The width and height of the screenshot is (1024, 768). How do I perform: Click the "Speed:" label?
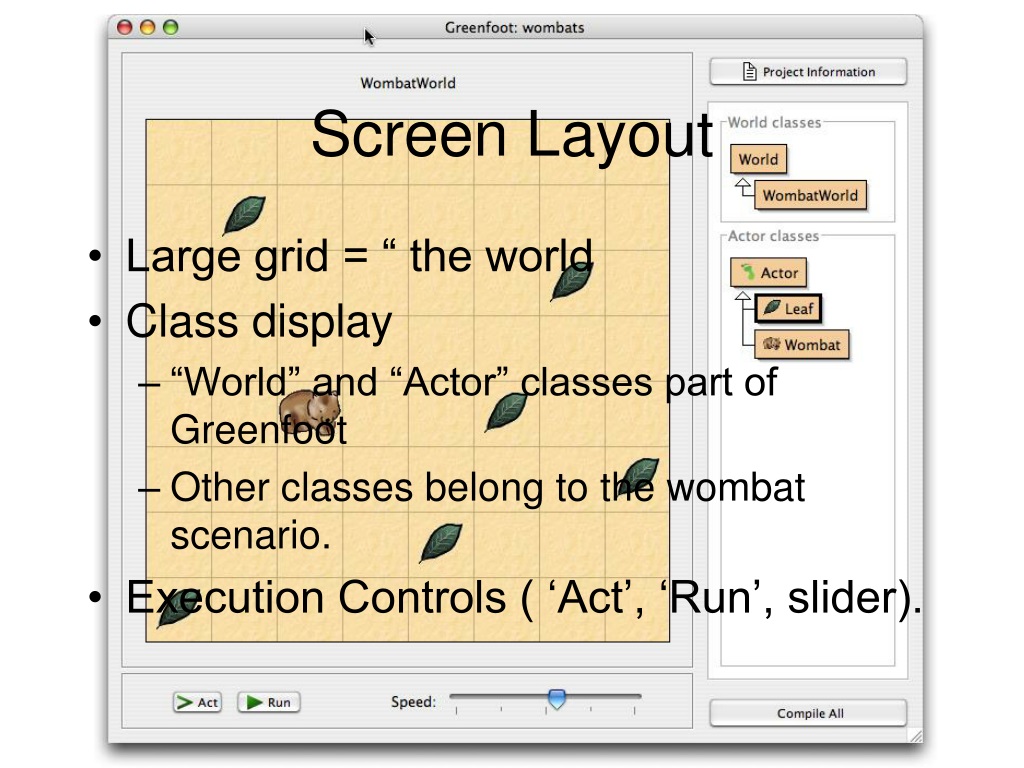click(413, 702)
